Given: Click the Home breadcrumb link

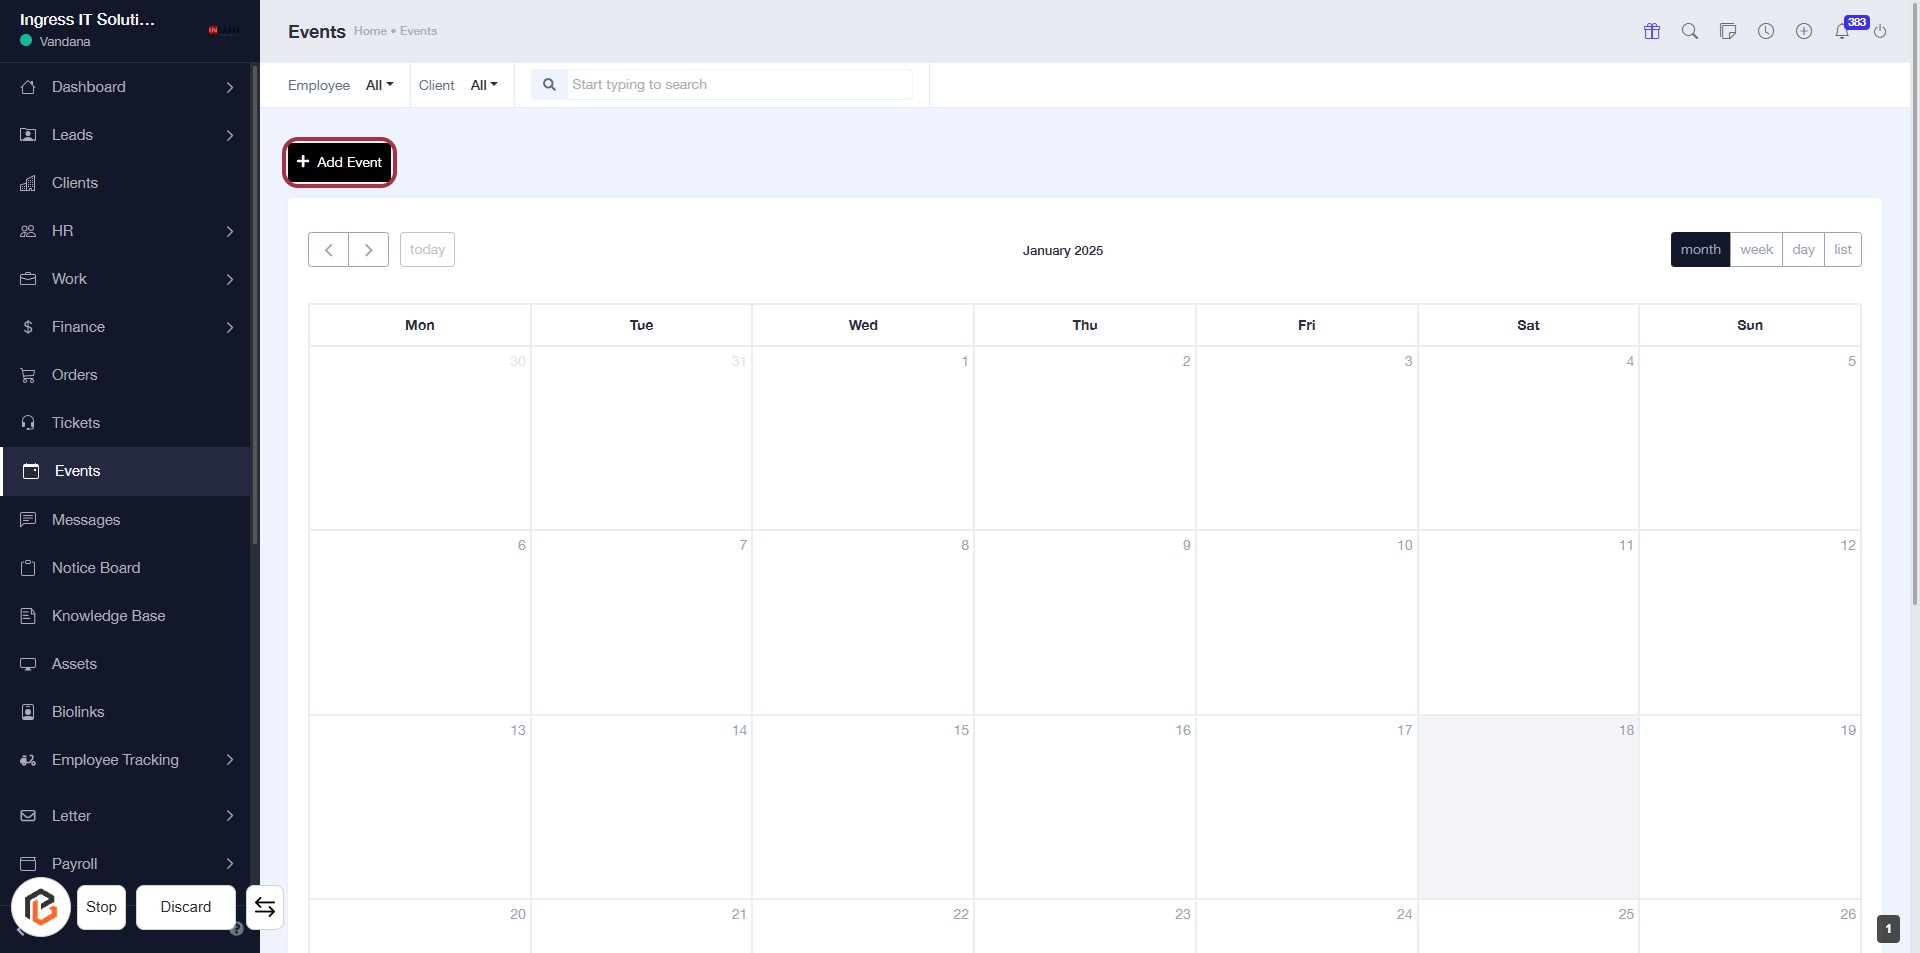Looking at the screenshot, I should [x=370, y=31].
